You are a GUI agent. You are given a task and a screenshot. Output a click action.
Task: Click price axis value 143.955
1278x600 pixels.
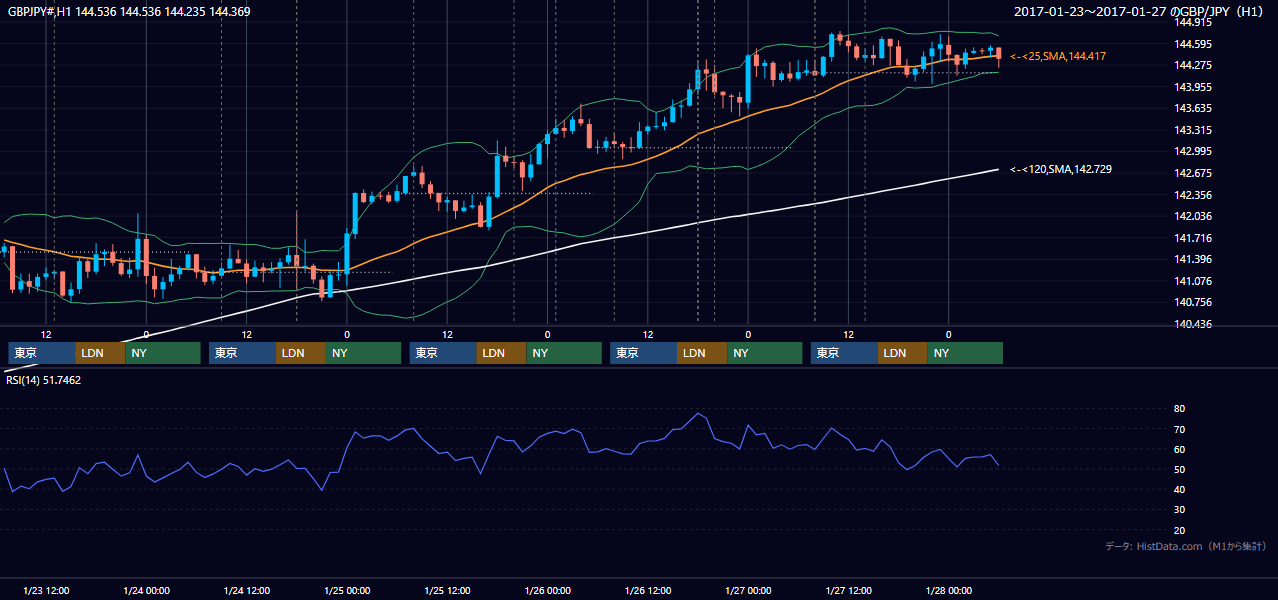point(1194,88)
